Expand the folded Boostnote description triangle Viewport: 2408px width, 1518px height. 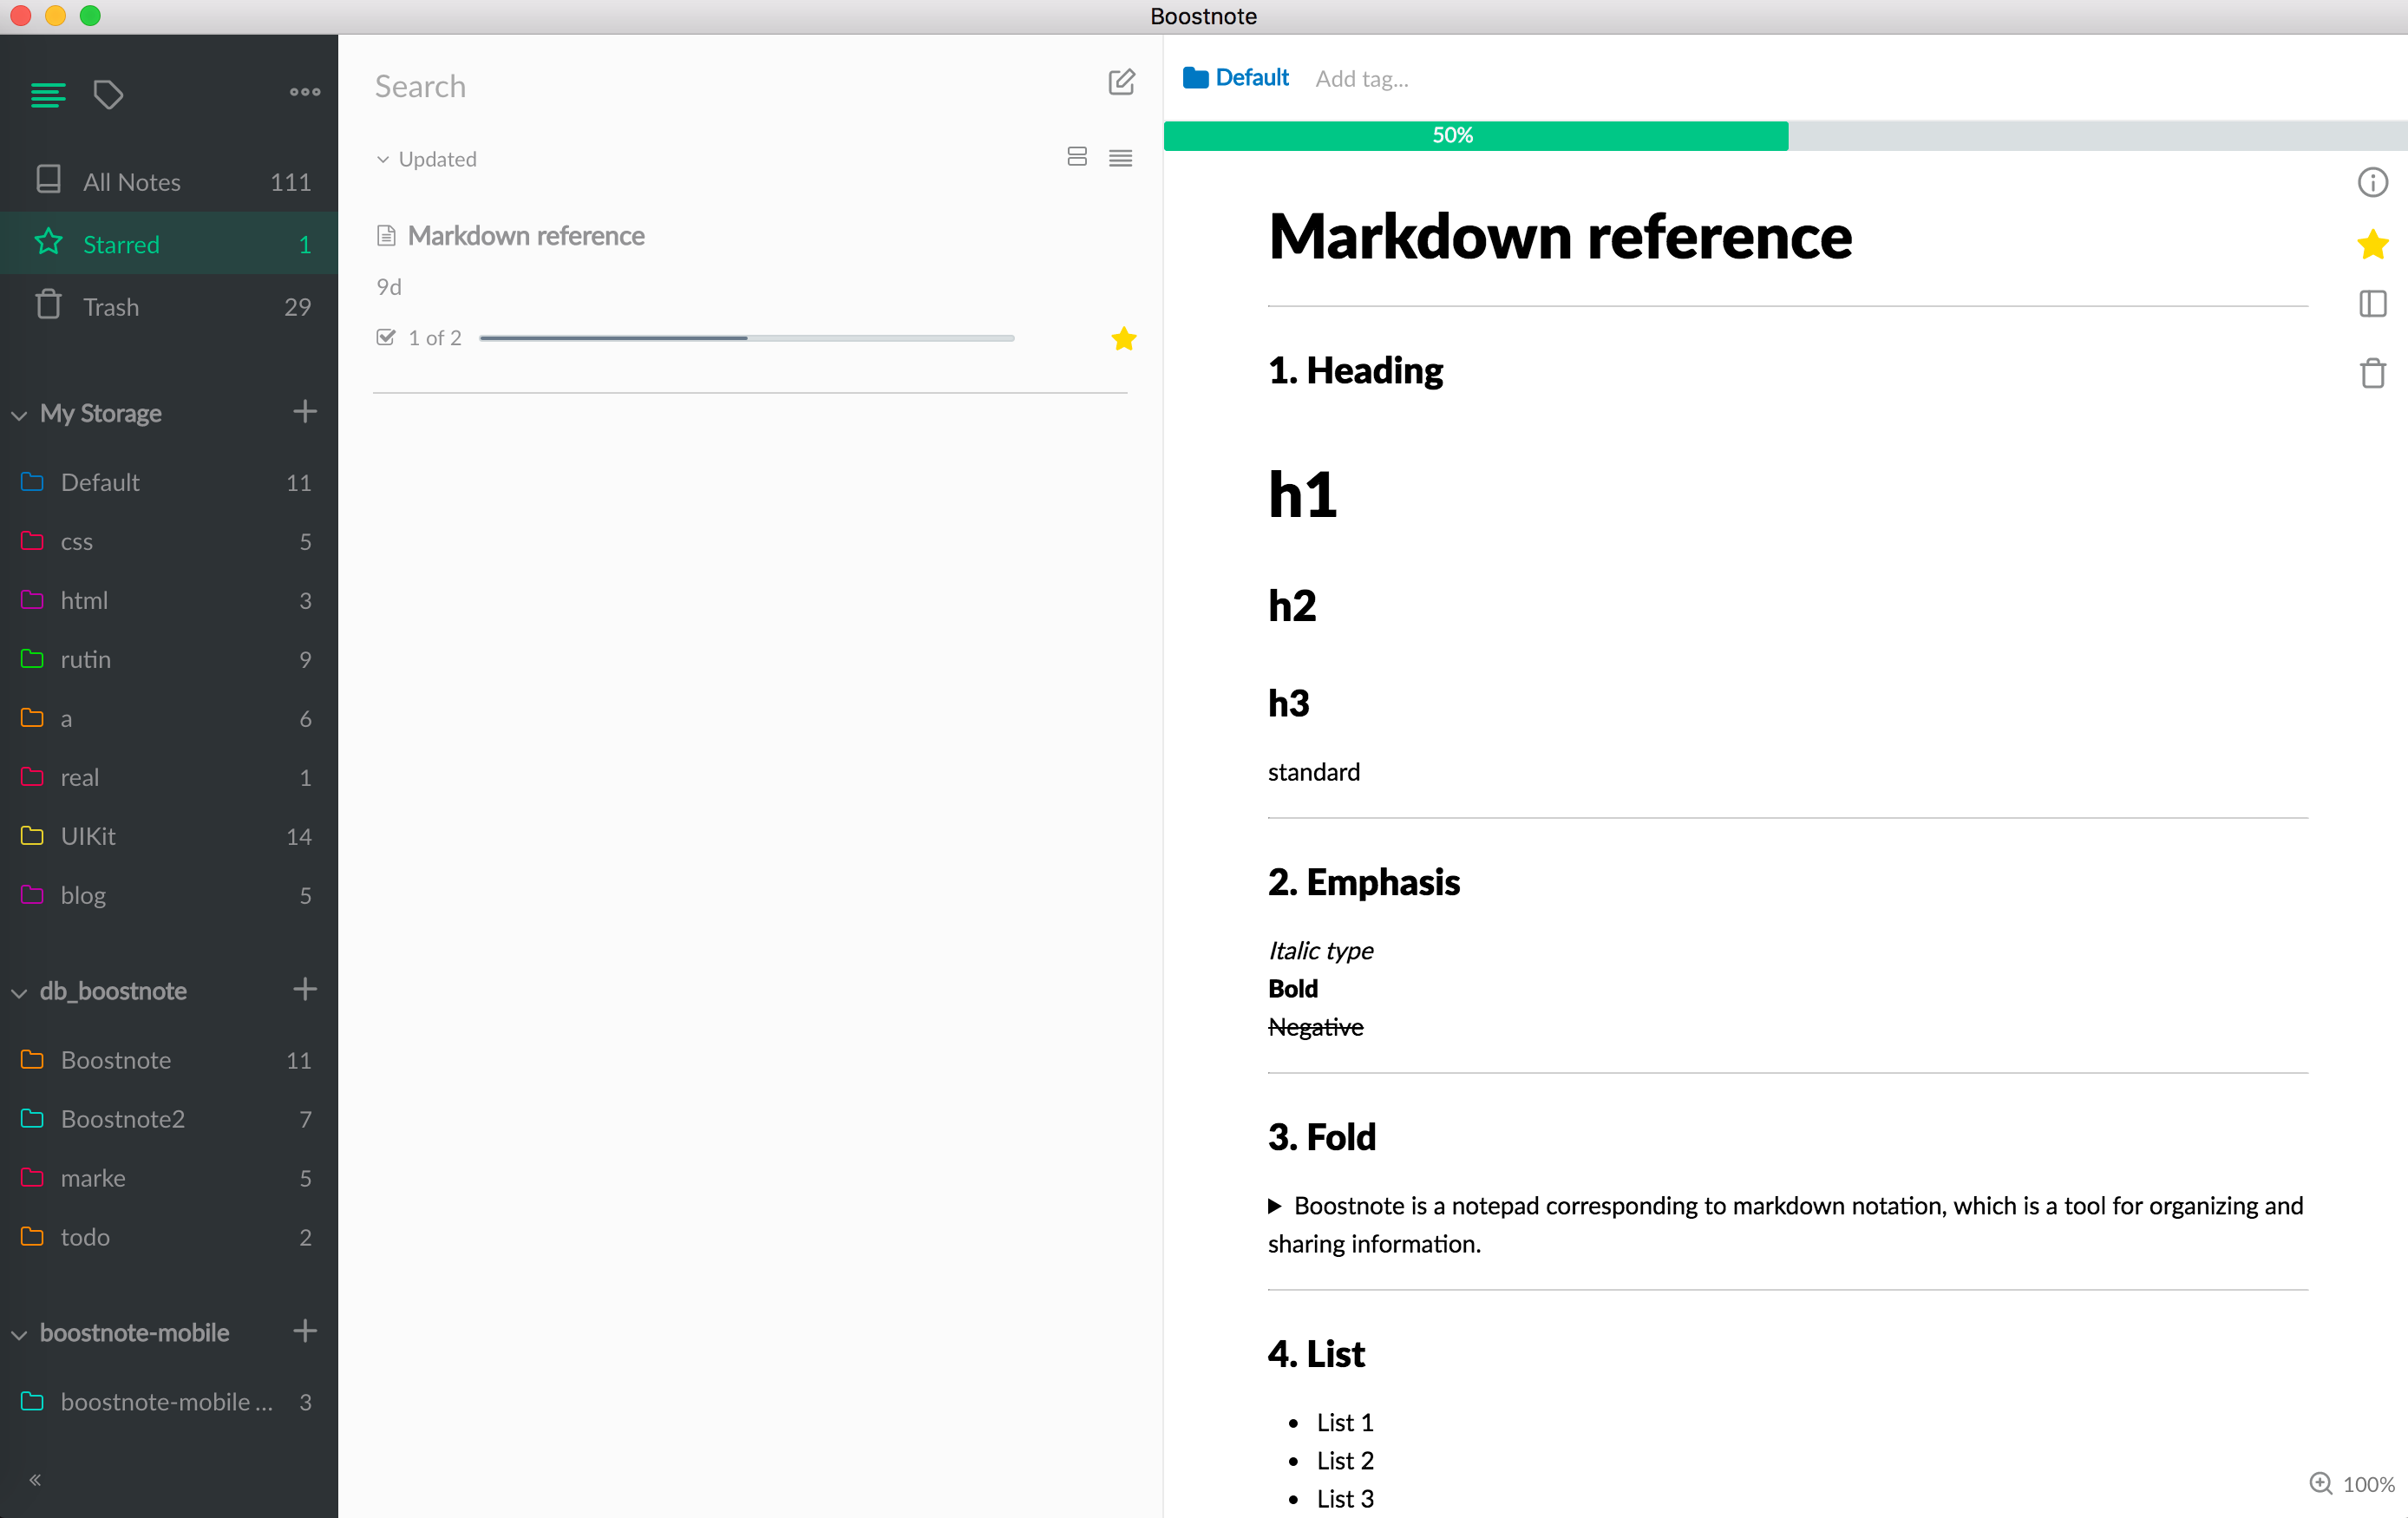pyautogui.click(x=1275, y=1206)
